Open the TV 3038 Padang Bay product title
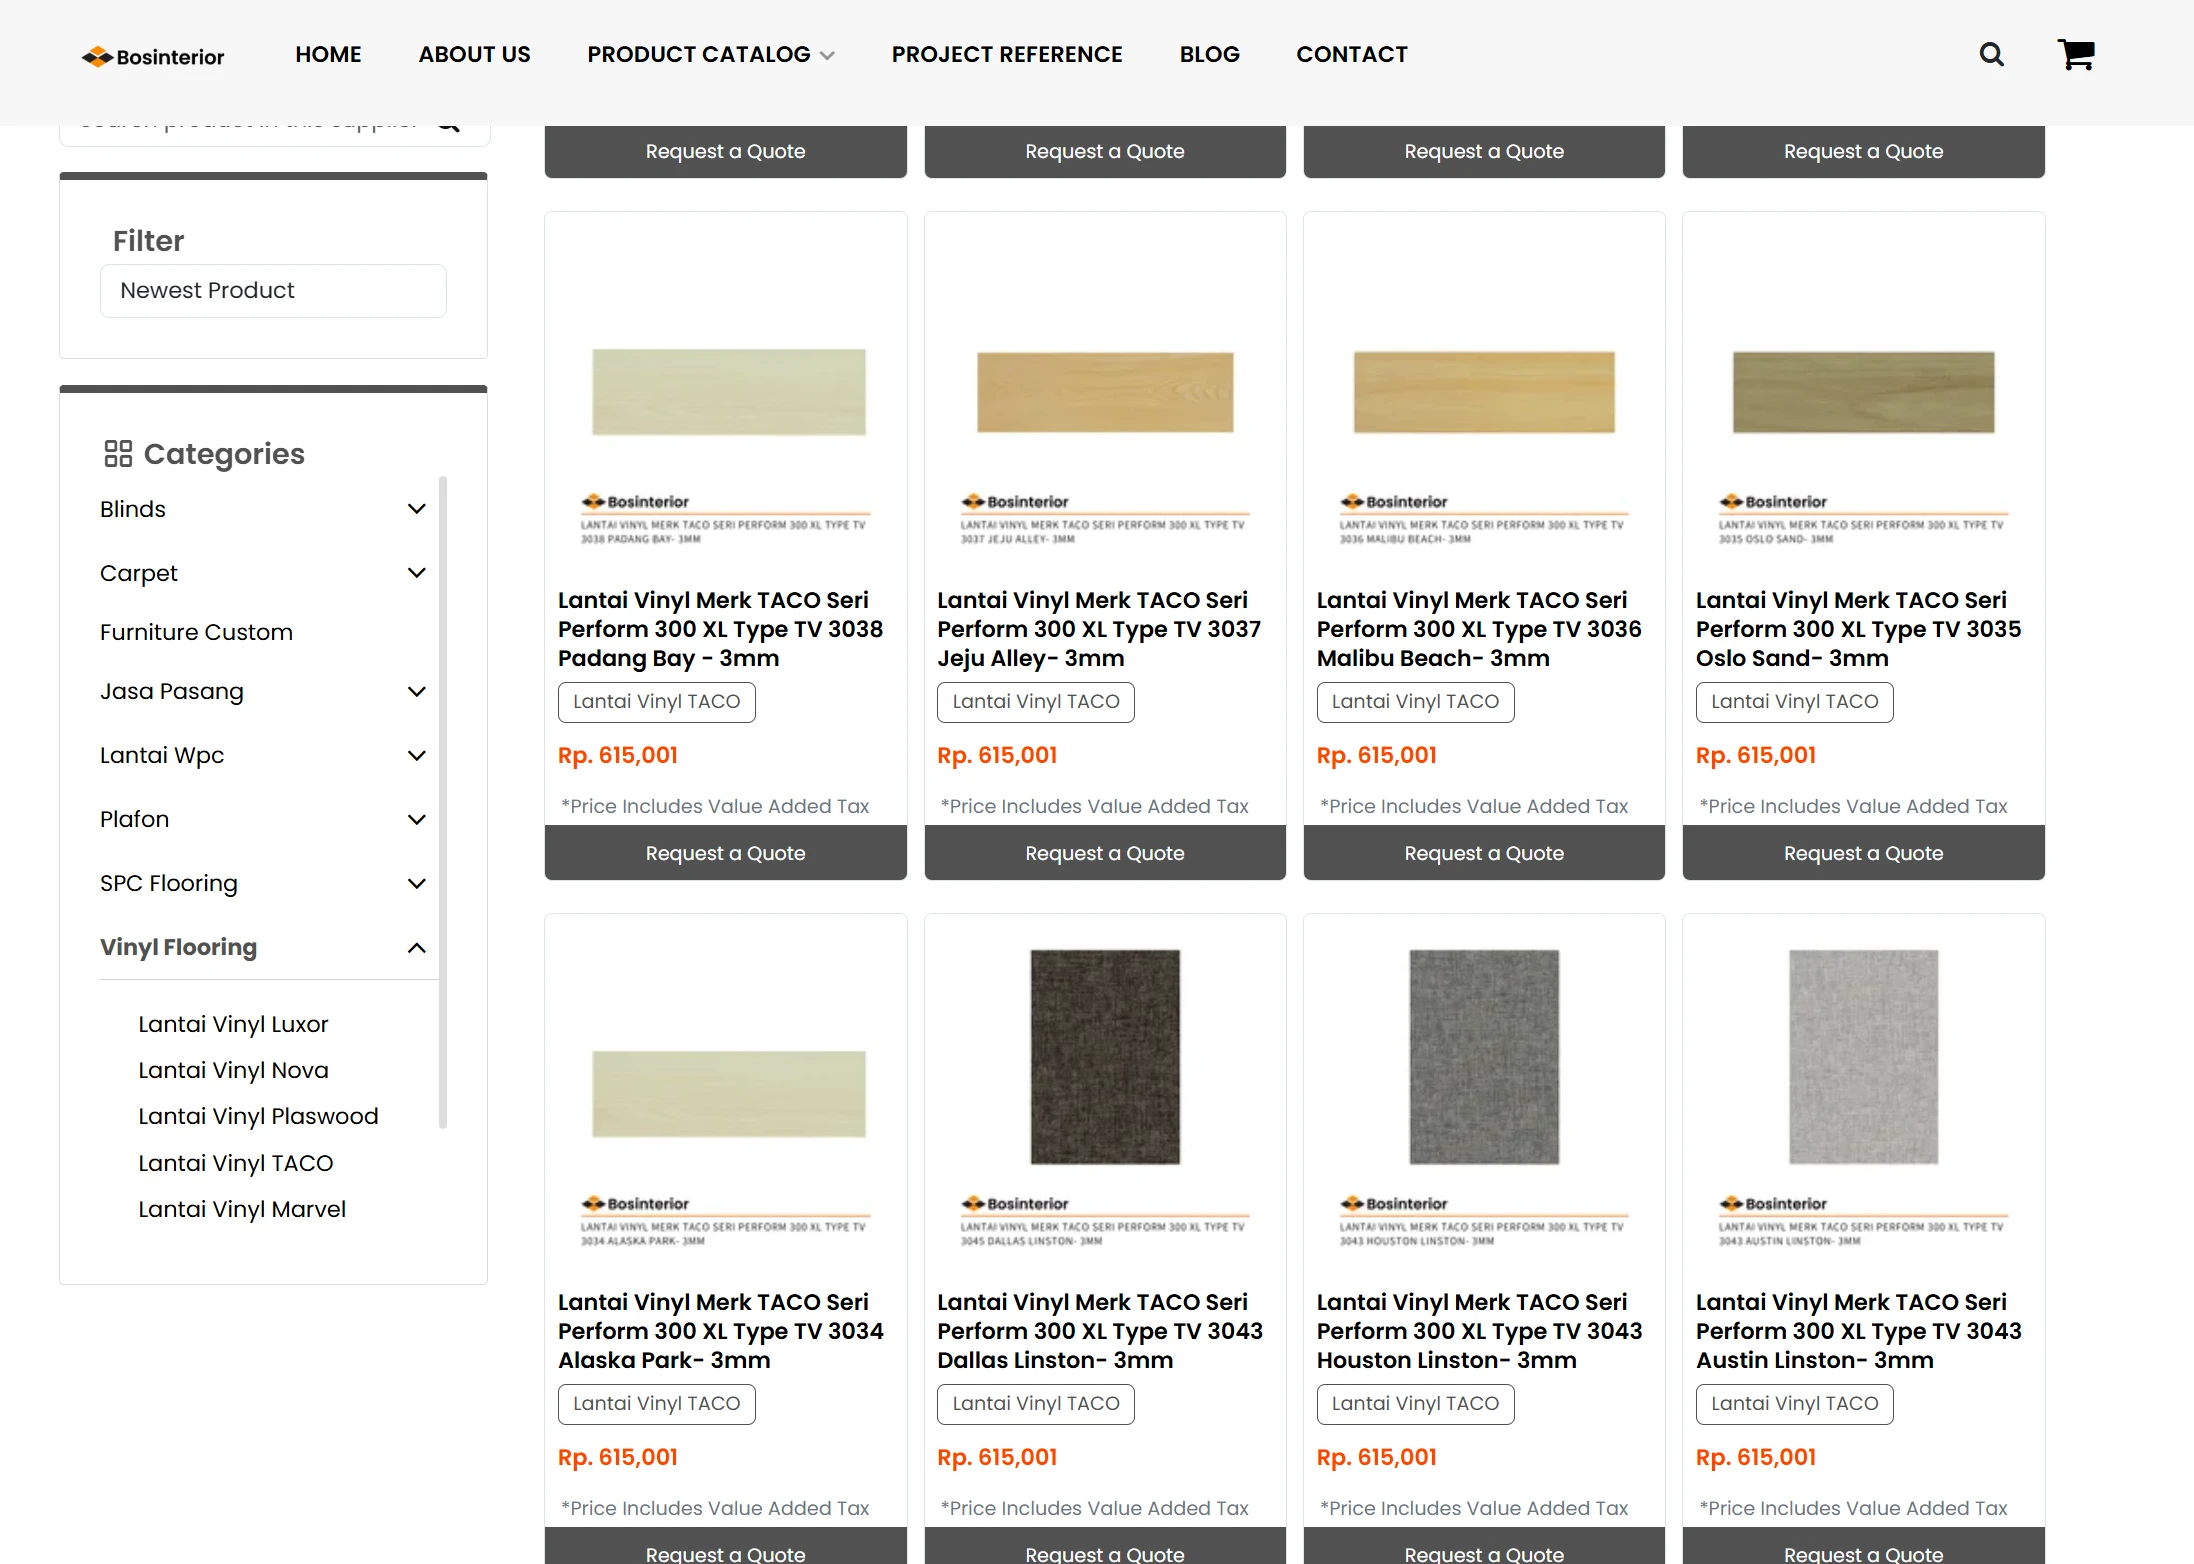This screenshot has height=1564, width=2194. click(x=721, y=629)
